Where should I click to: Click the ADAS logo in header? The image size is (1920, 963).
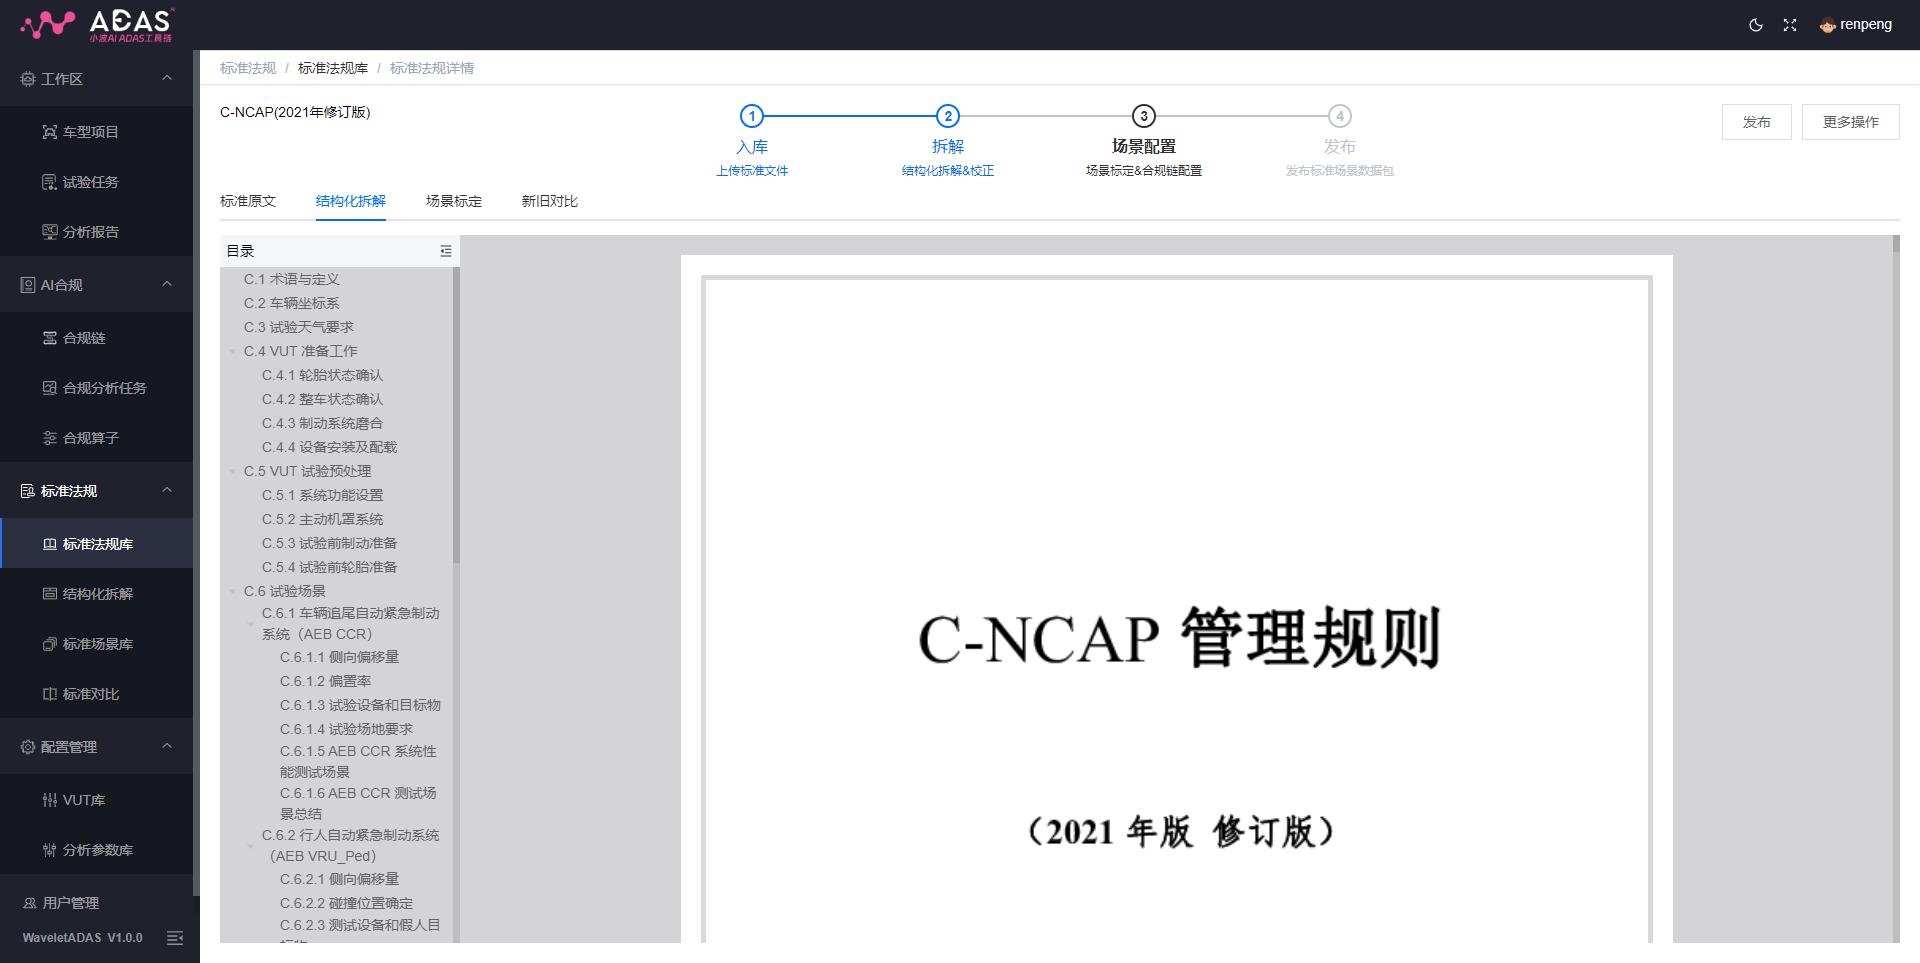pyautogui.click(x=97, y=25)
